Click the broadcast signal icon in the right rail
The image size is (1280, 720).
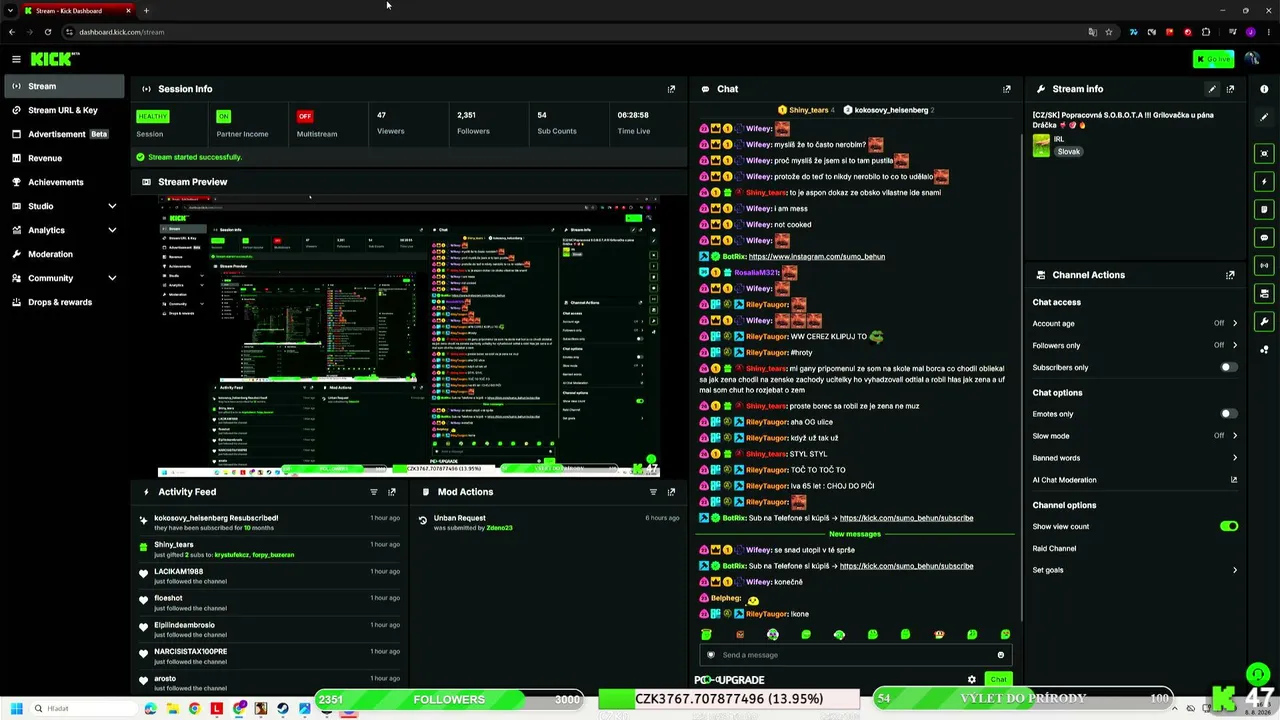click(x=1265, y=266)
